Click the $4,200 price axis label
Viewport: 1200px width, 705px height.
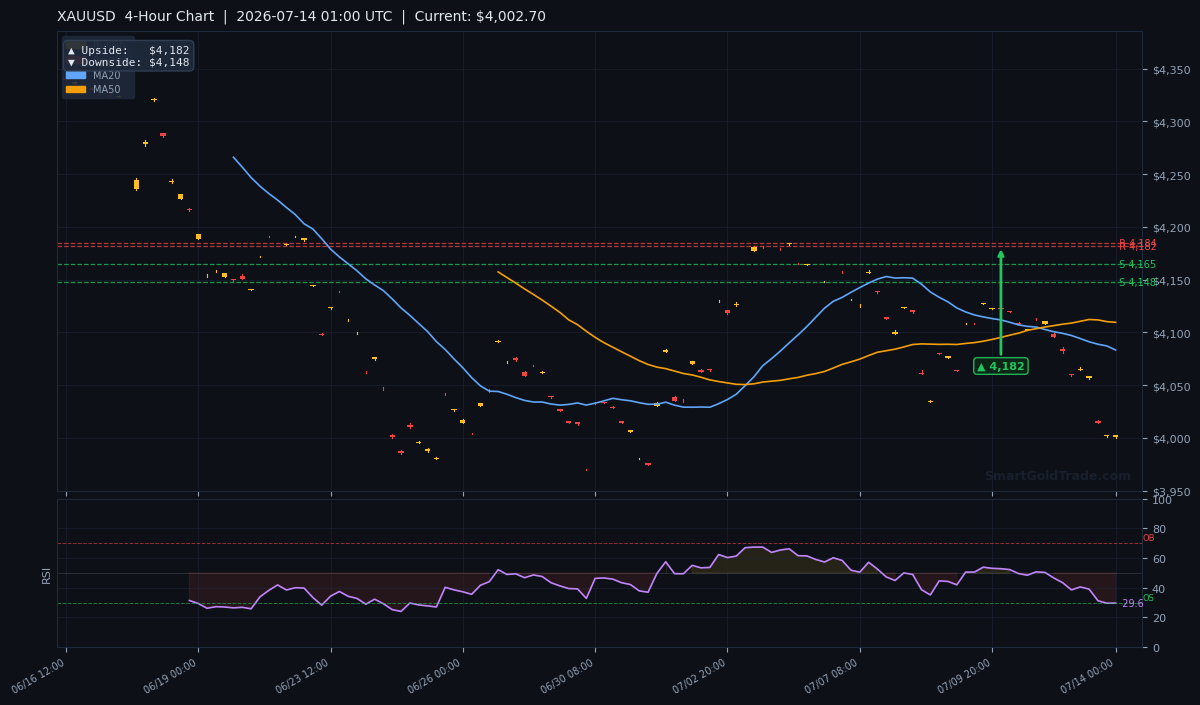click(x=1171, y=228)
